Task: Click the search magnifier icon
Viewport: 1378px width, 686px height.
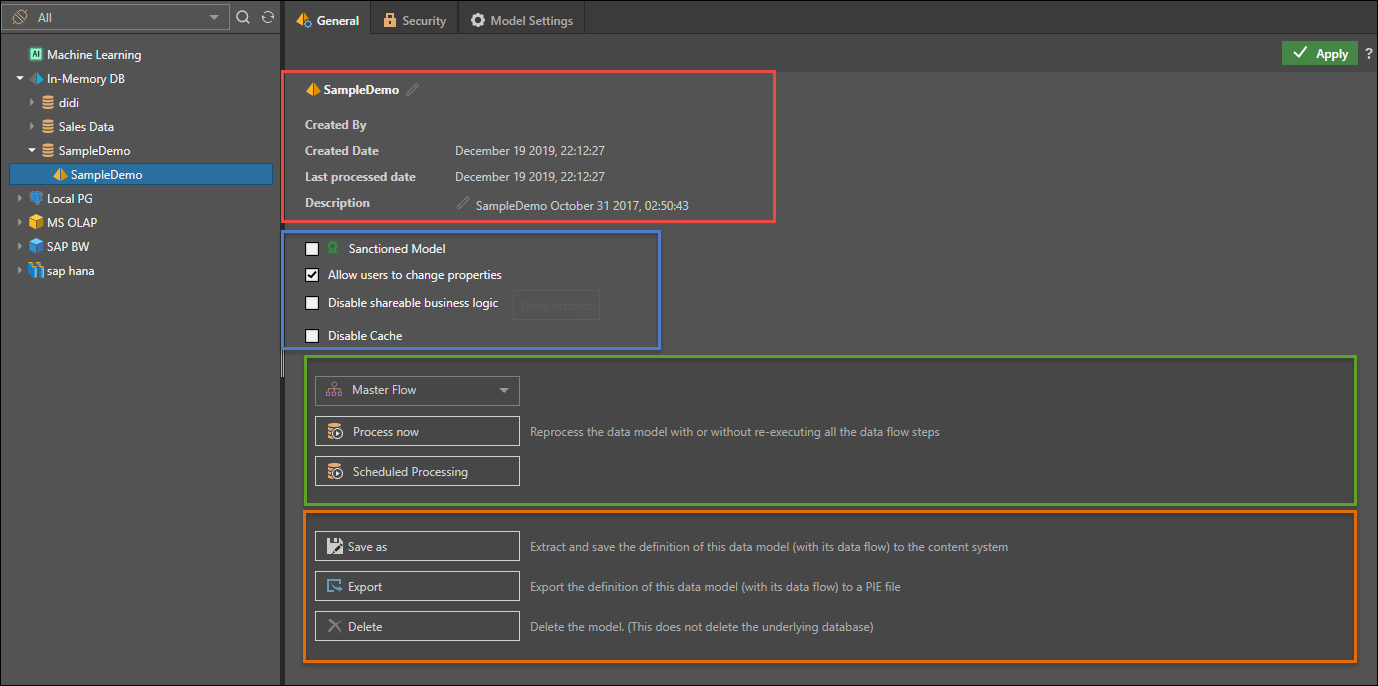Action: 243,17
